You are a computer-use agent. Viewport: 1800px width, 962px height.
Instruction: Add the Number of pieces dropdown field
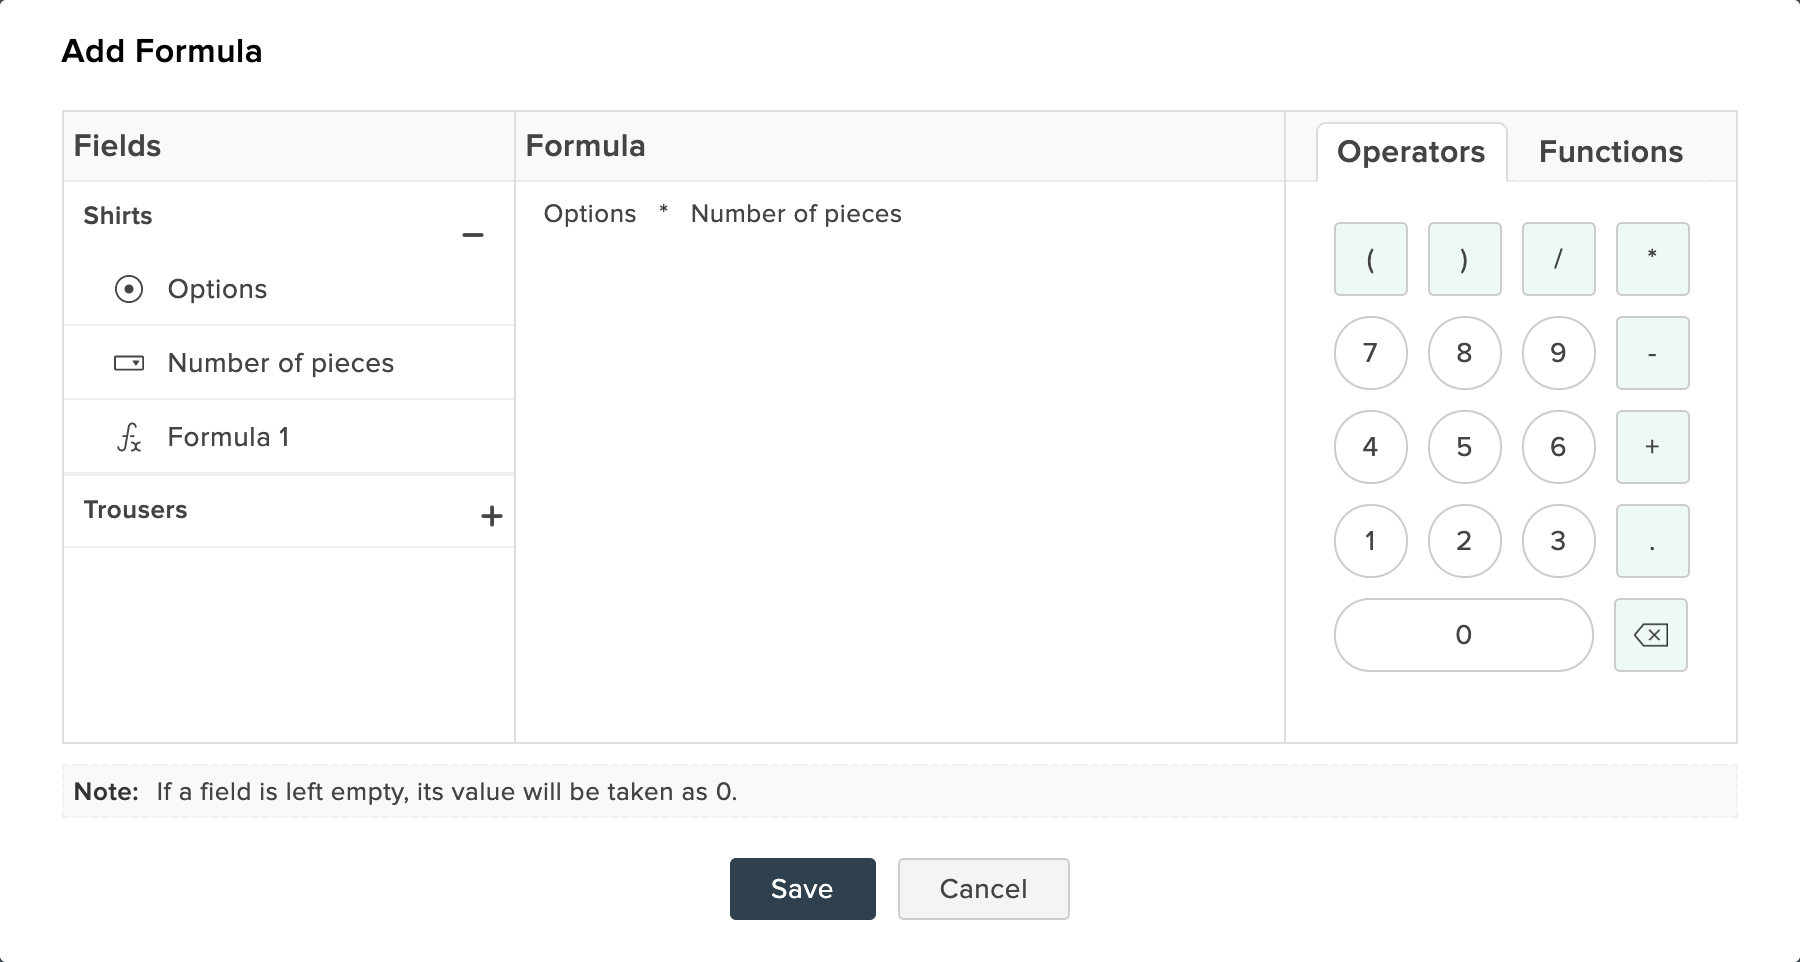point(289,363)
